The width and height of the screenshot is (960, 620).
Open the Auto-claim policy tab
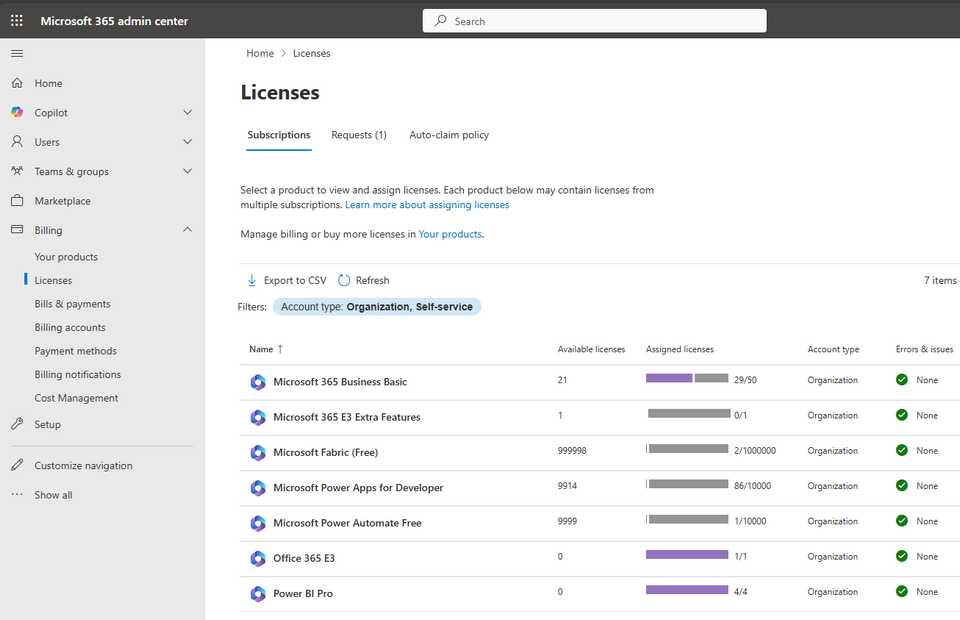[x=449, y=135]
